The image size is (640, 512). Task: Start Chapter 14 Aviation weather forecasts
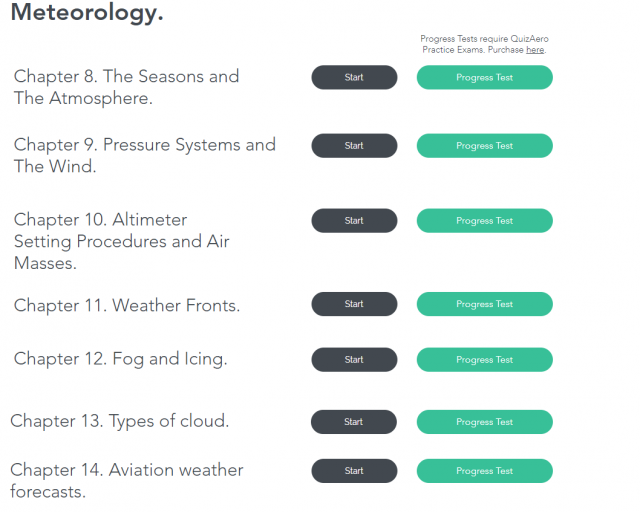(x=354, y=471)
